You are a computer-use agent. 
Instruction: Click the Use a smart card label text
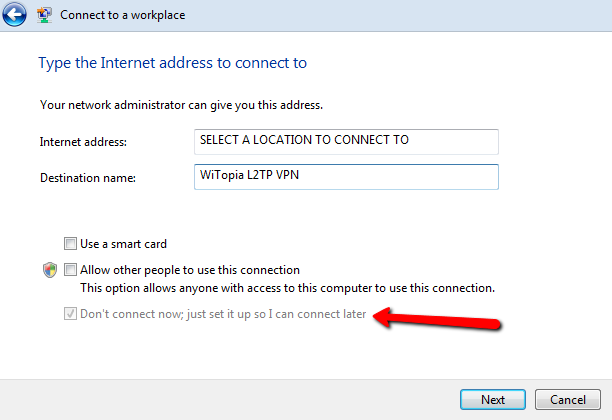point(123,244)
